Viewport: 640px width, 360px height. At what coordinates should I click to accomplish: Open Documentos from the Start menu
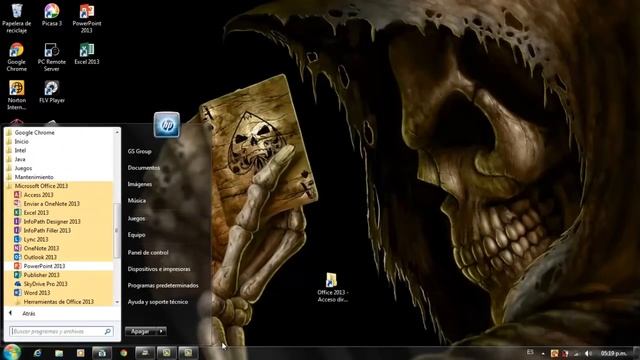144,168
